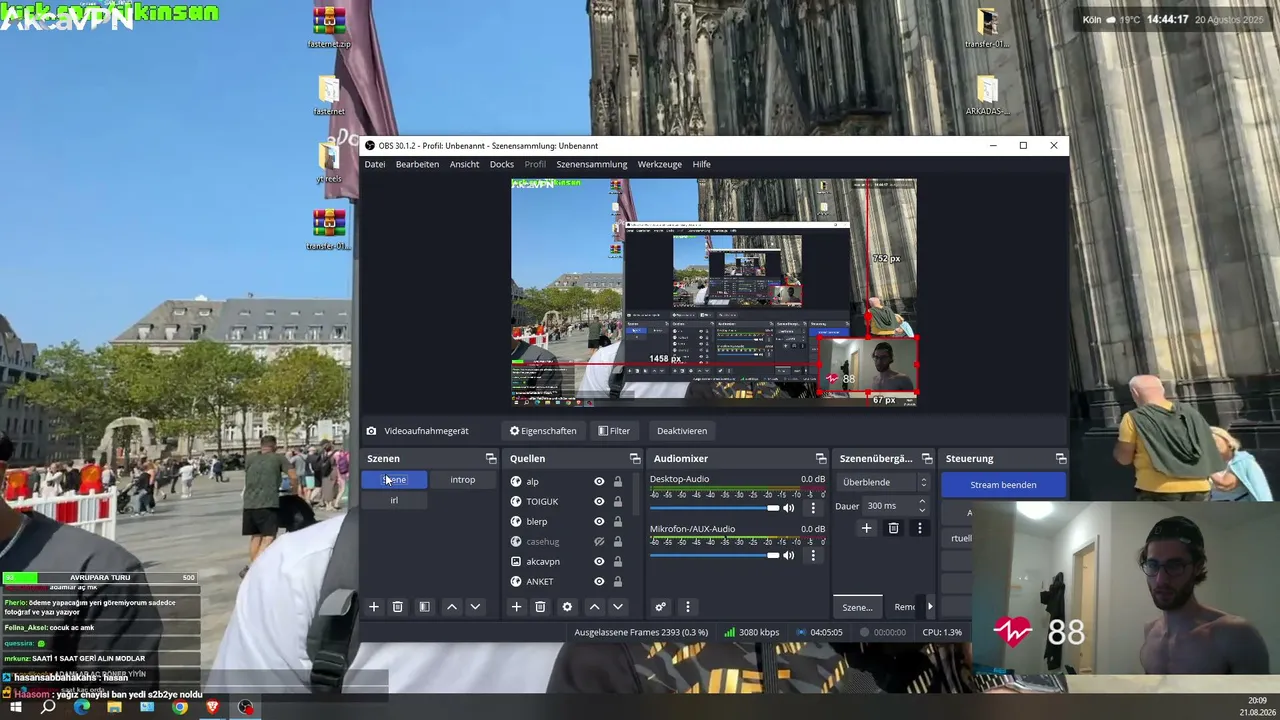This screenshot has height=720, width=1280.
Task: Undock the Quellen panel
Action: point(635,458)
